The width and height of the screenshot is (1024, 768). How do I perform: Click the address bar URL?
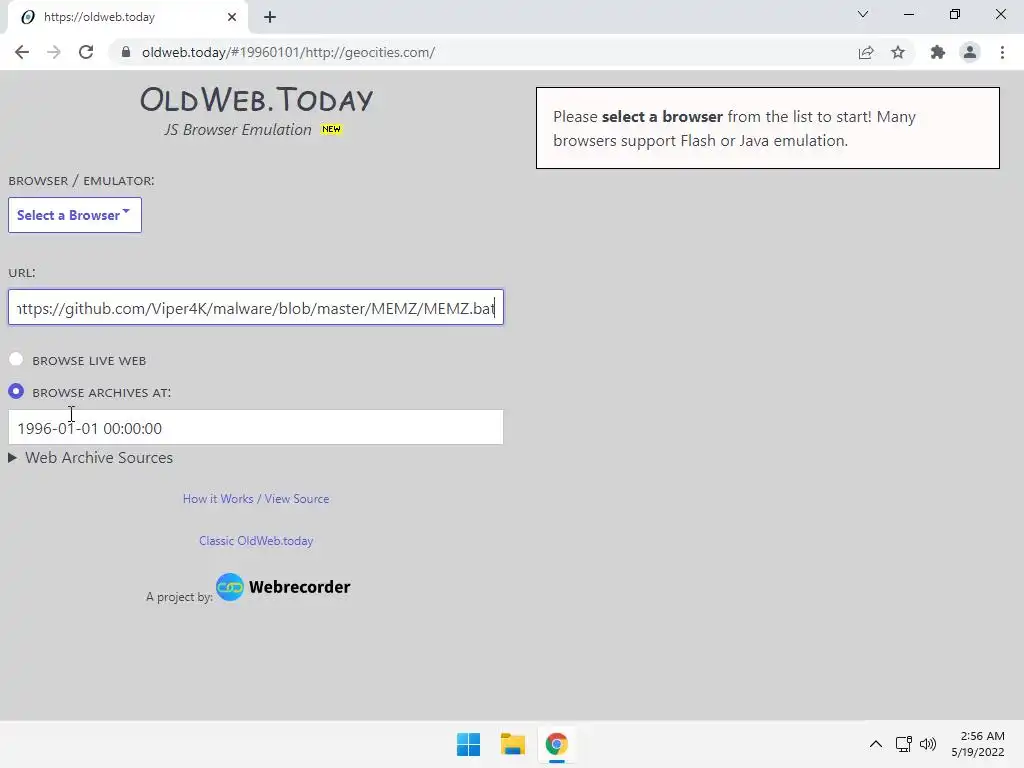pos(288,52)
